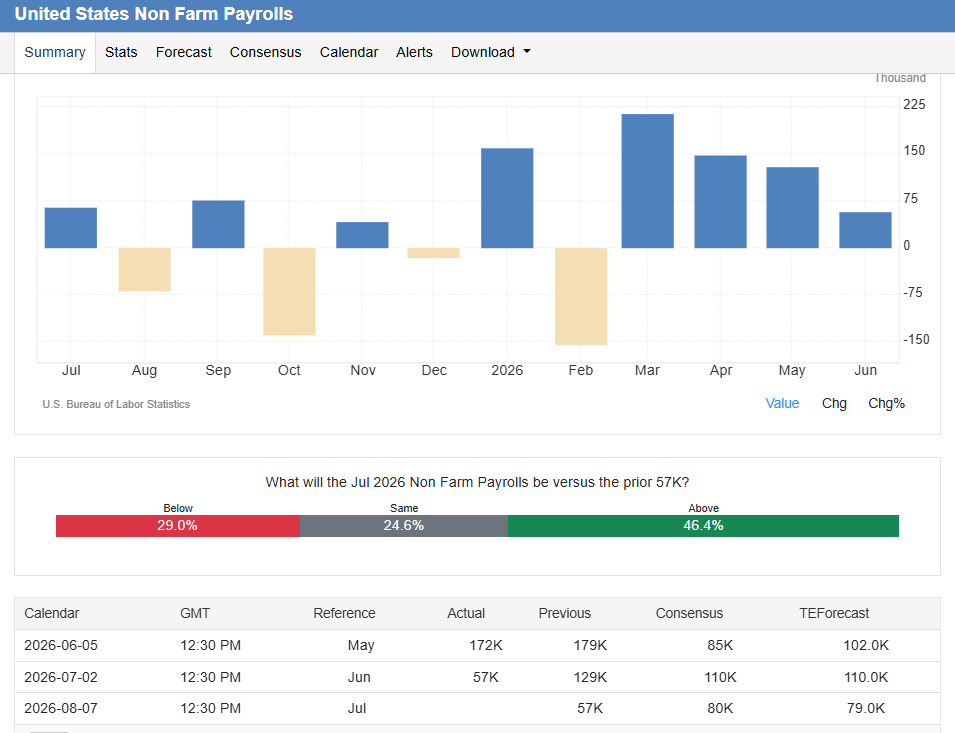The image size is (955, 733).
Task: Click the October negative bar
Action: pos(289,292)
